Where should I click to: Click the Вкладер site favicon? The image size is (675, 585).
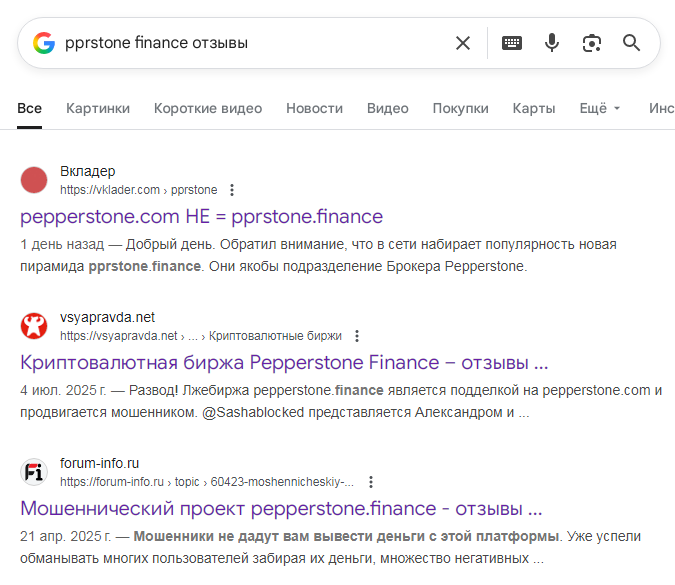coord(35,180)
